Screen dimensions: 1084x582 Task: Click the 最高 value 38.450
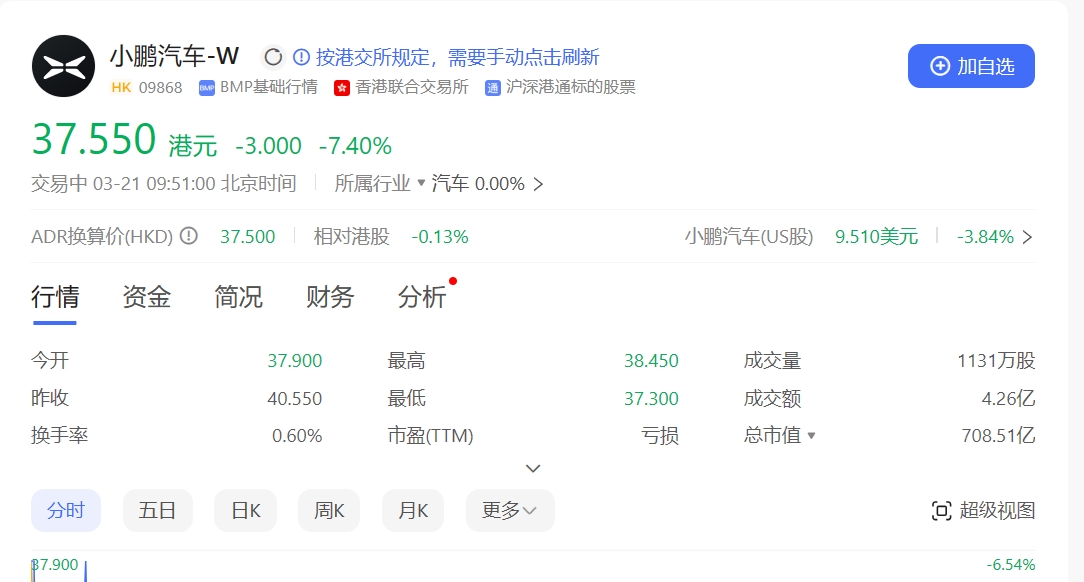coord(651,361)
